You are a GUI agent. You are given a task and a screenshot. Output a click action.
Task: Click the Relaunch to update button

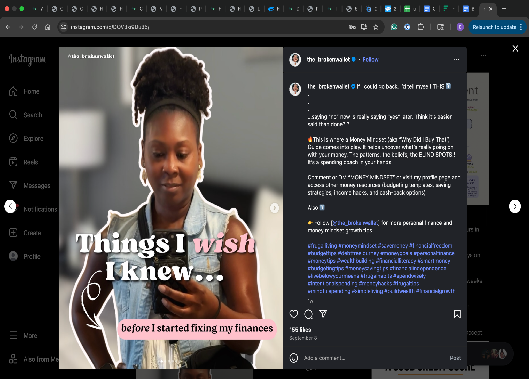click(x=496, y=27)
